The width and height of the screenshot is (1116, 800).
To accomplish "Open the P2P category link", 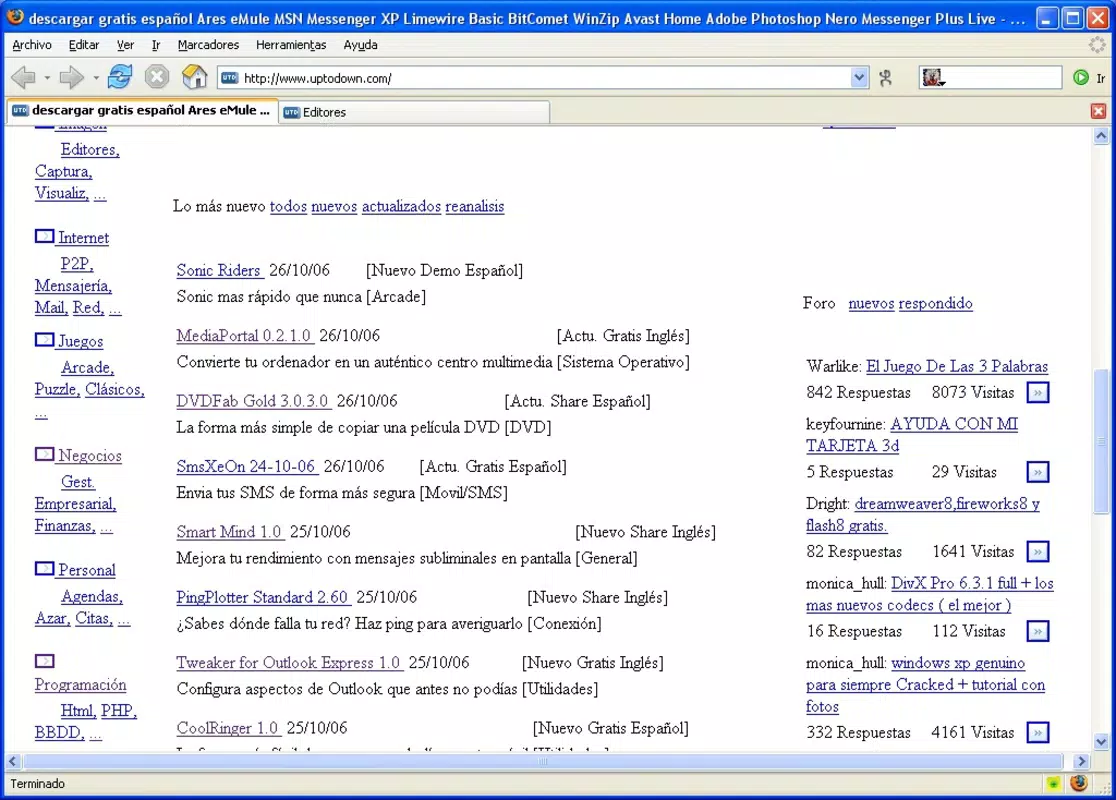I will (77, 264).
